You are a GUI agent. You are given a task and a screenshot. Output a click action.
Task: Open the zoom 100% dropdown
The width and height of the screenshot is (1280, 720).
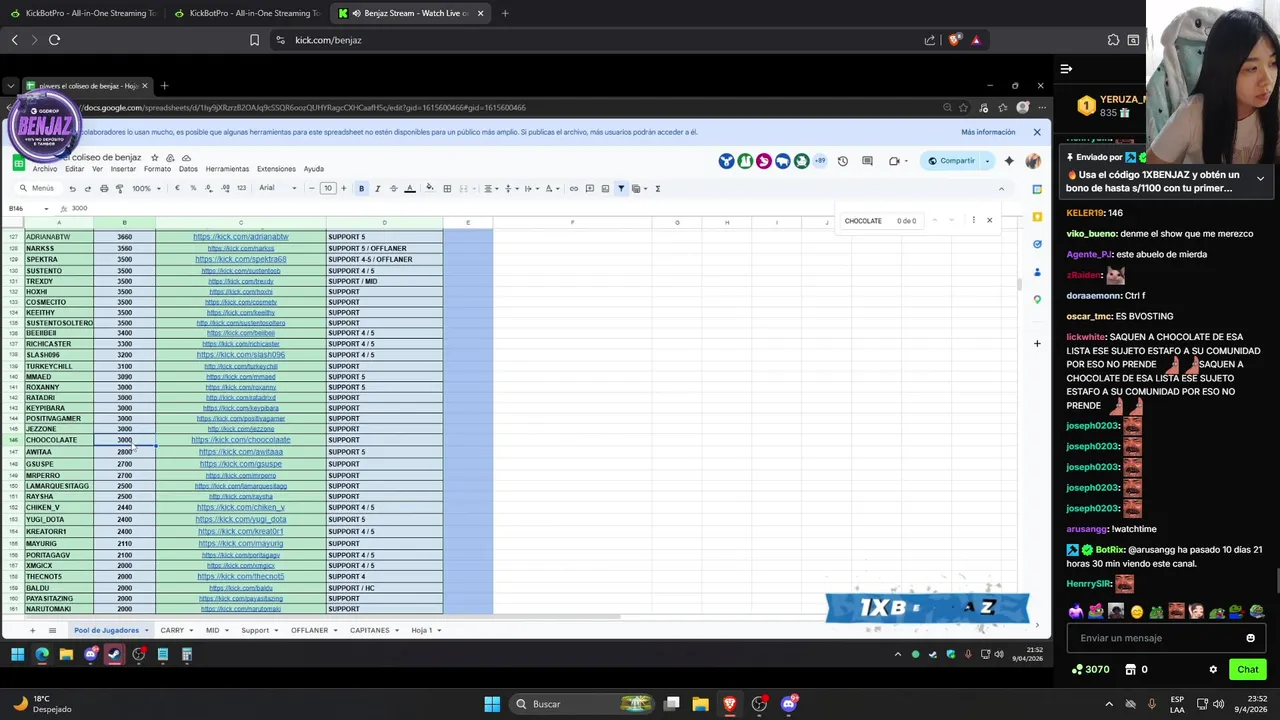click(x=145, y=188)
